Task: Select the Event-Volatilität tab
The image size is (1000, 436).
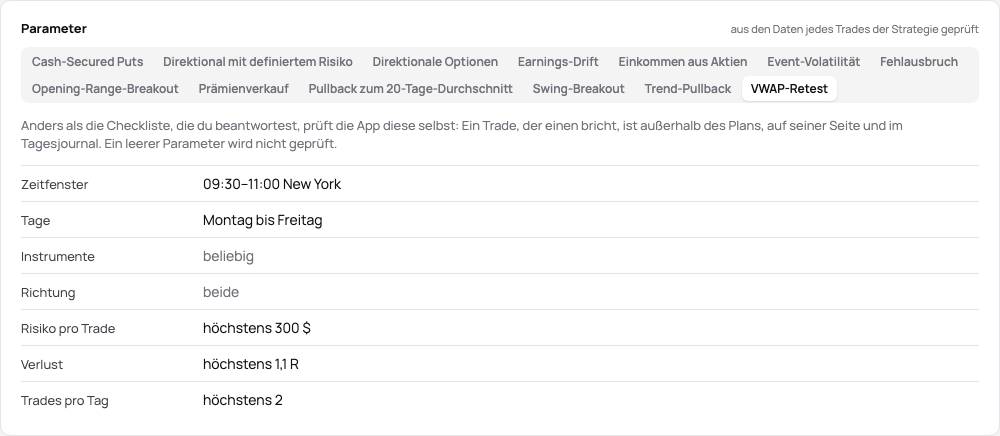Action: [813, 62]
